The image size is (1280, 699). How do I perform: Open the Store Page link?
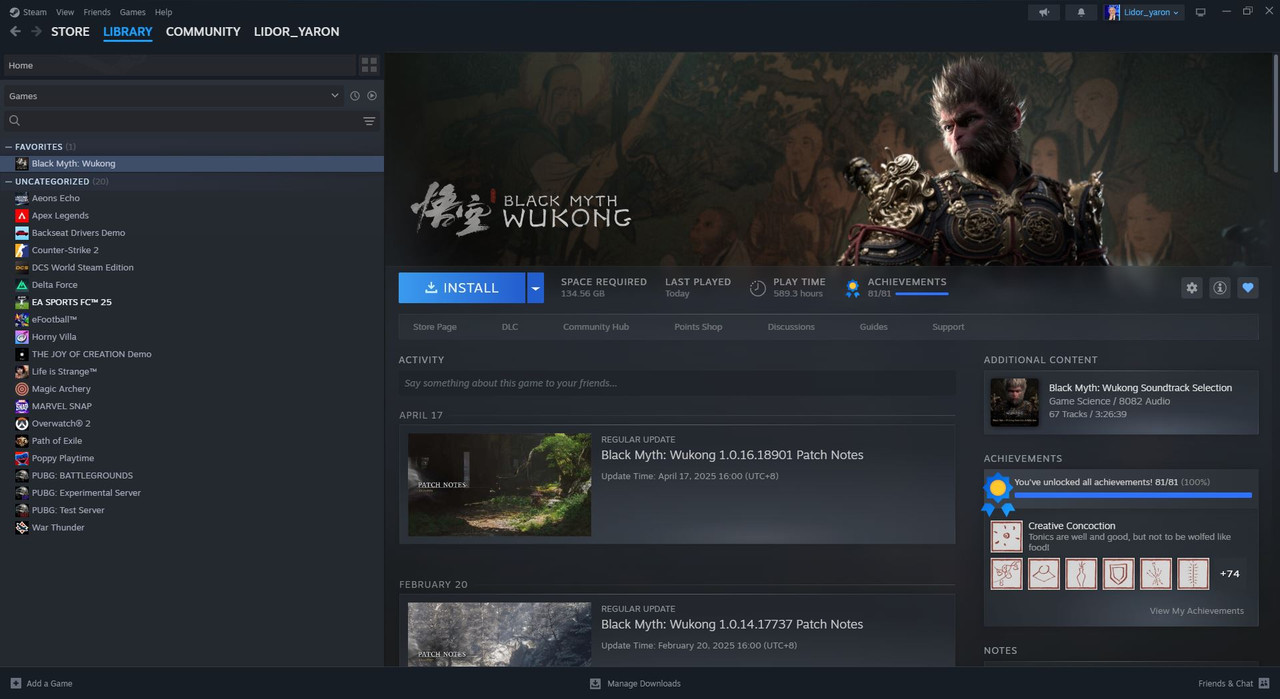435,327
